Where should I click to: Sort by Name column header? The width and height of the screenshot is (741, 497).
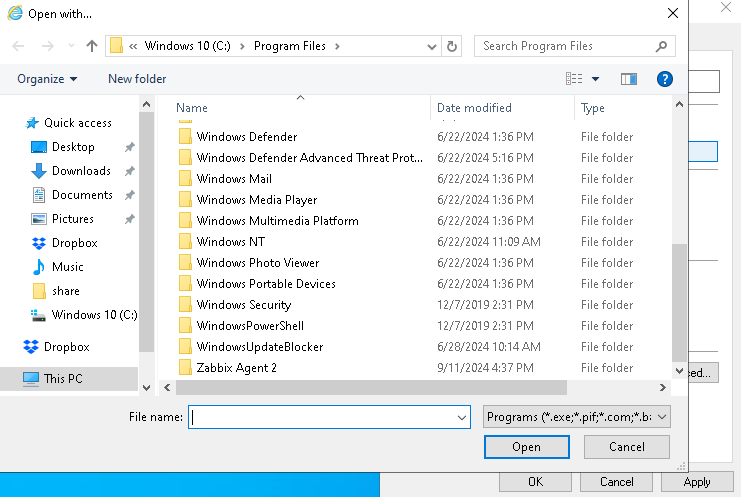pos(191,108)
